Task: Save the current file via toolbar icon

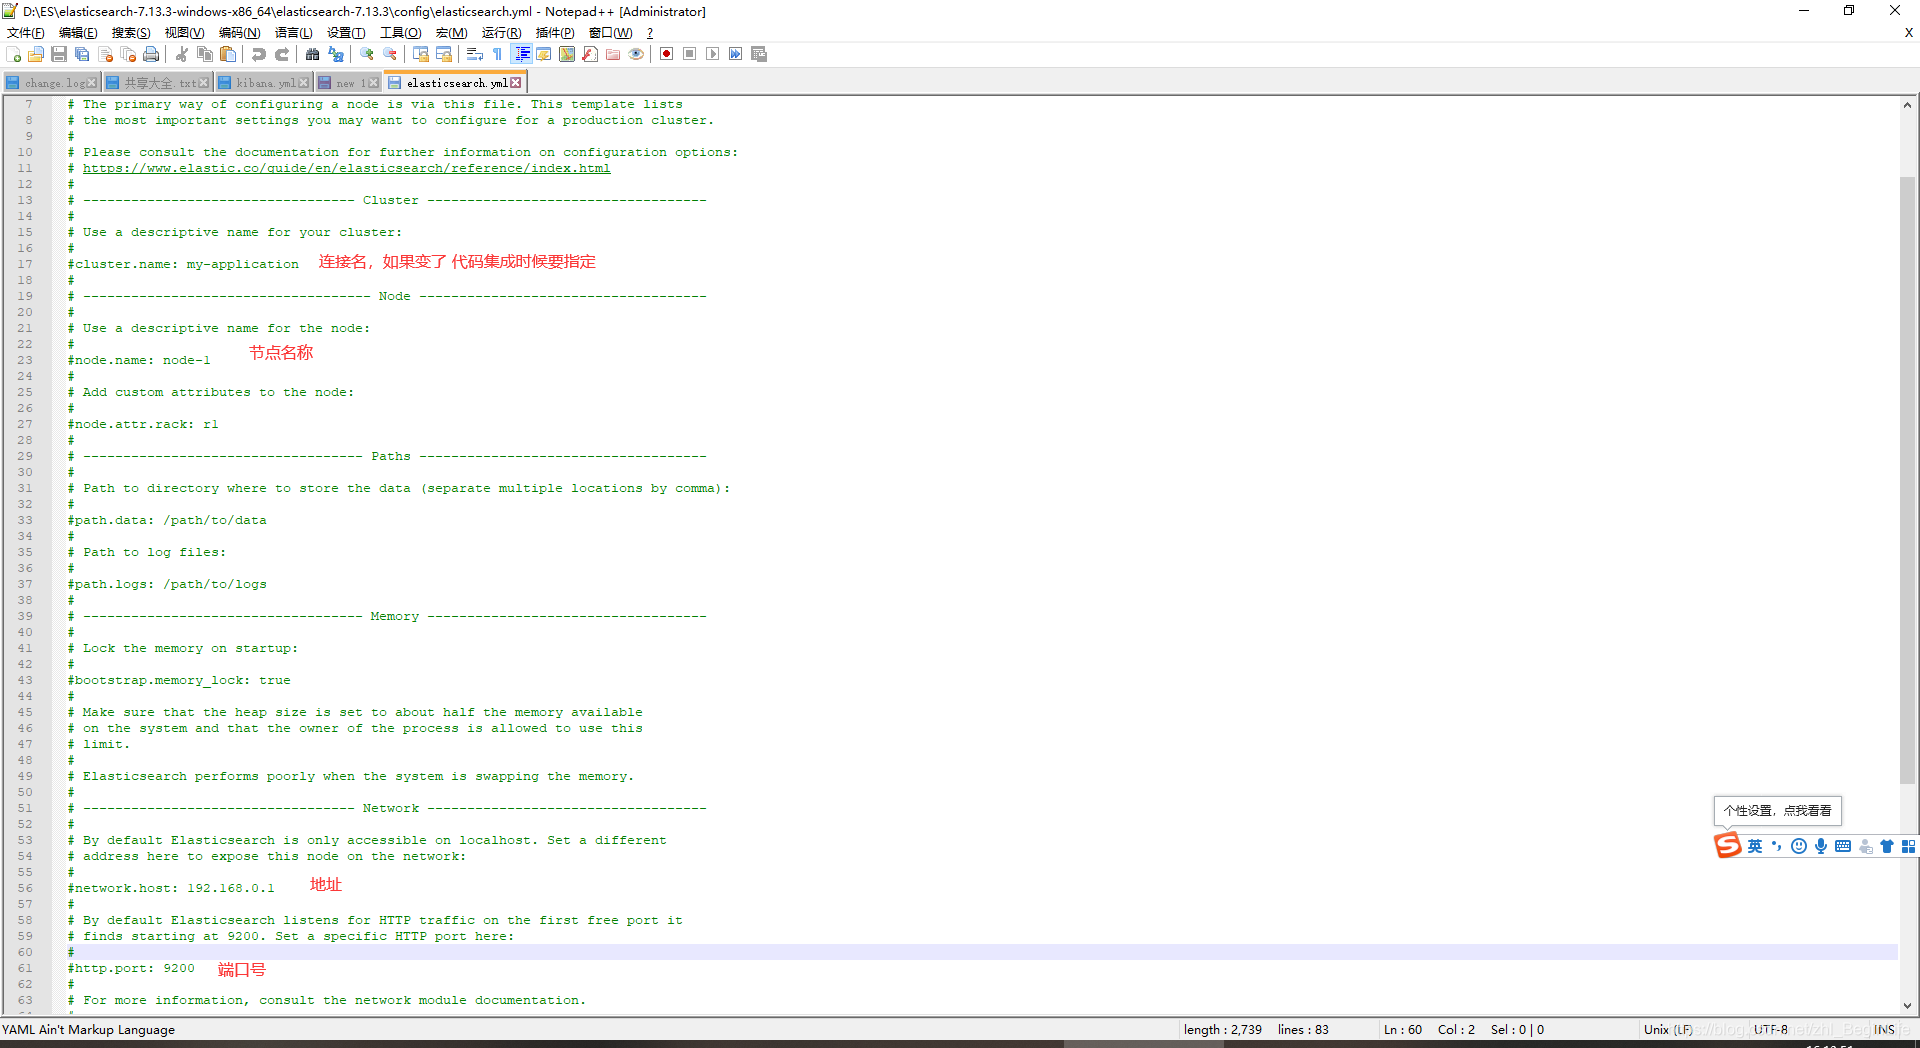Action: [x=59, y=54]
